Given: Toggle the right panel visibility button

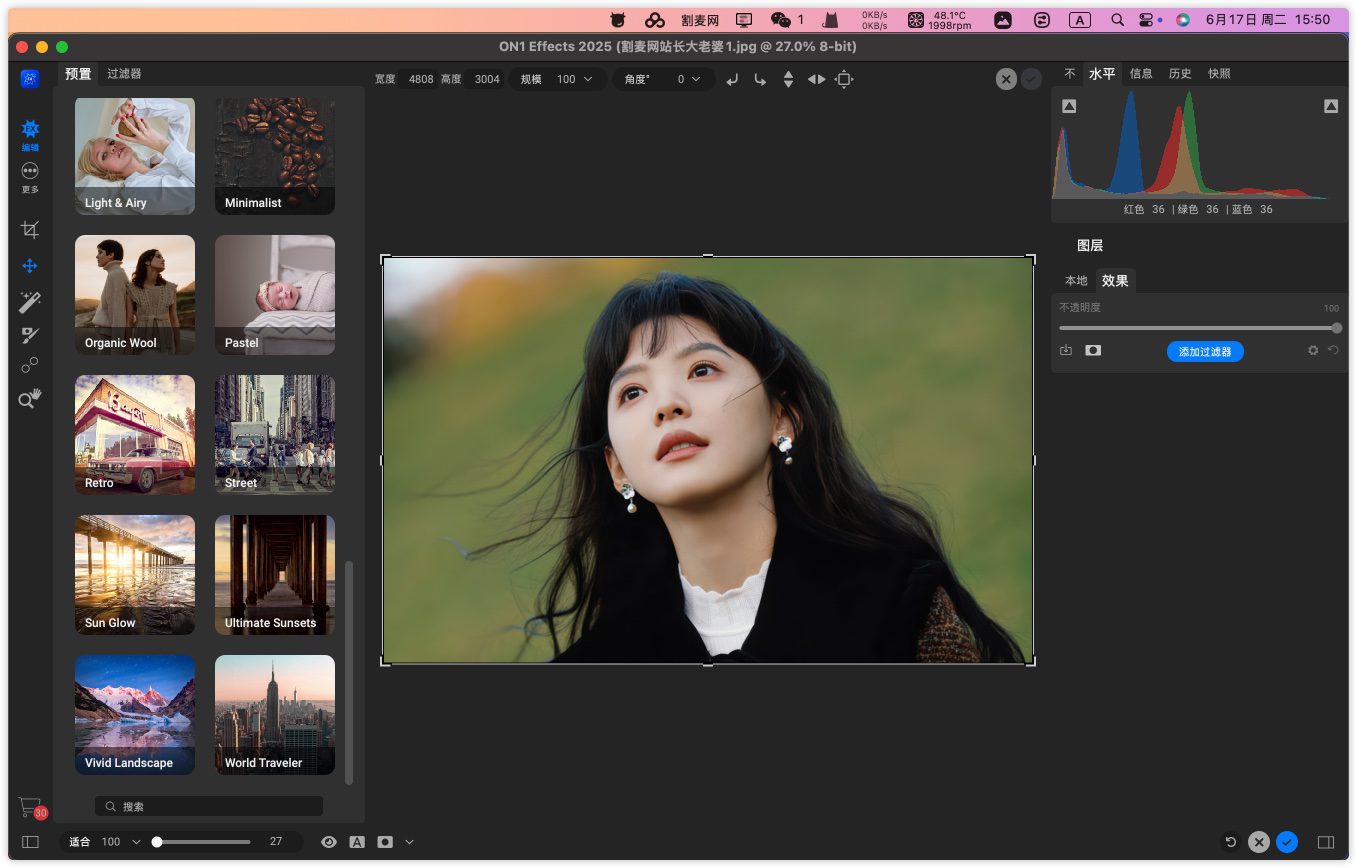Looking at the screenshot, I should 1326,842.
